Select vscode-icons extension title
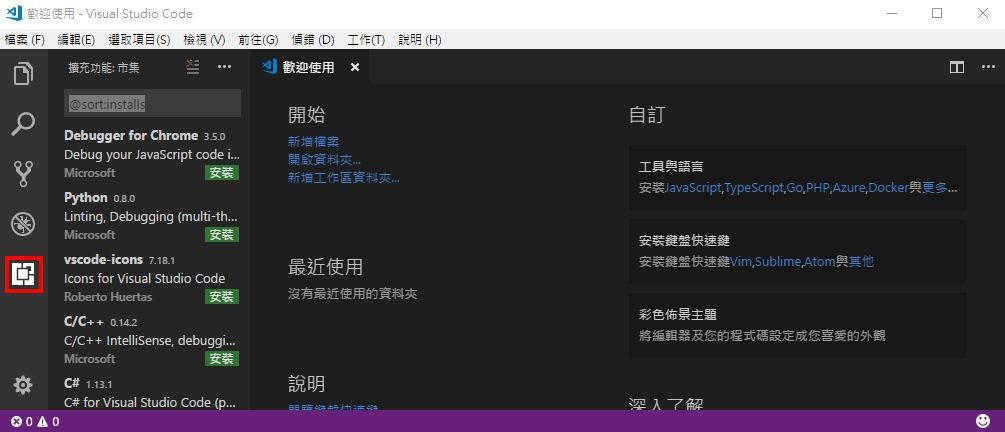Screen dimensions: 1005x432 coord(103,260)
